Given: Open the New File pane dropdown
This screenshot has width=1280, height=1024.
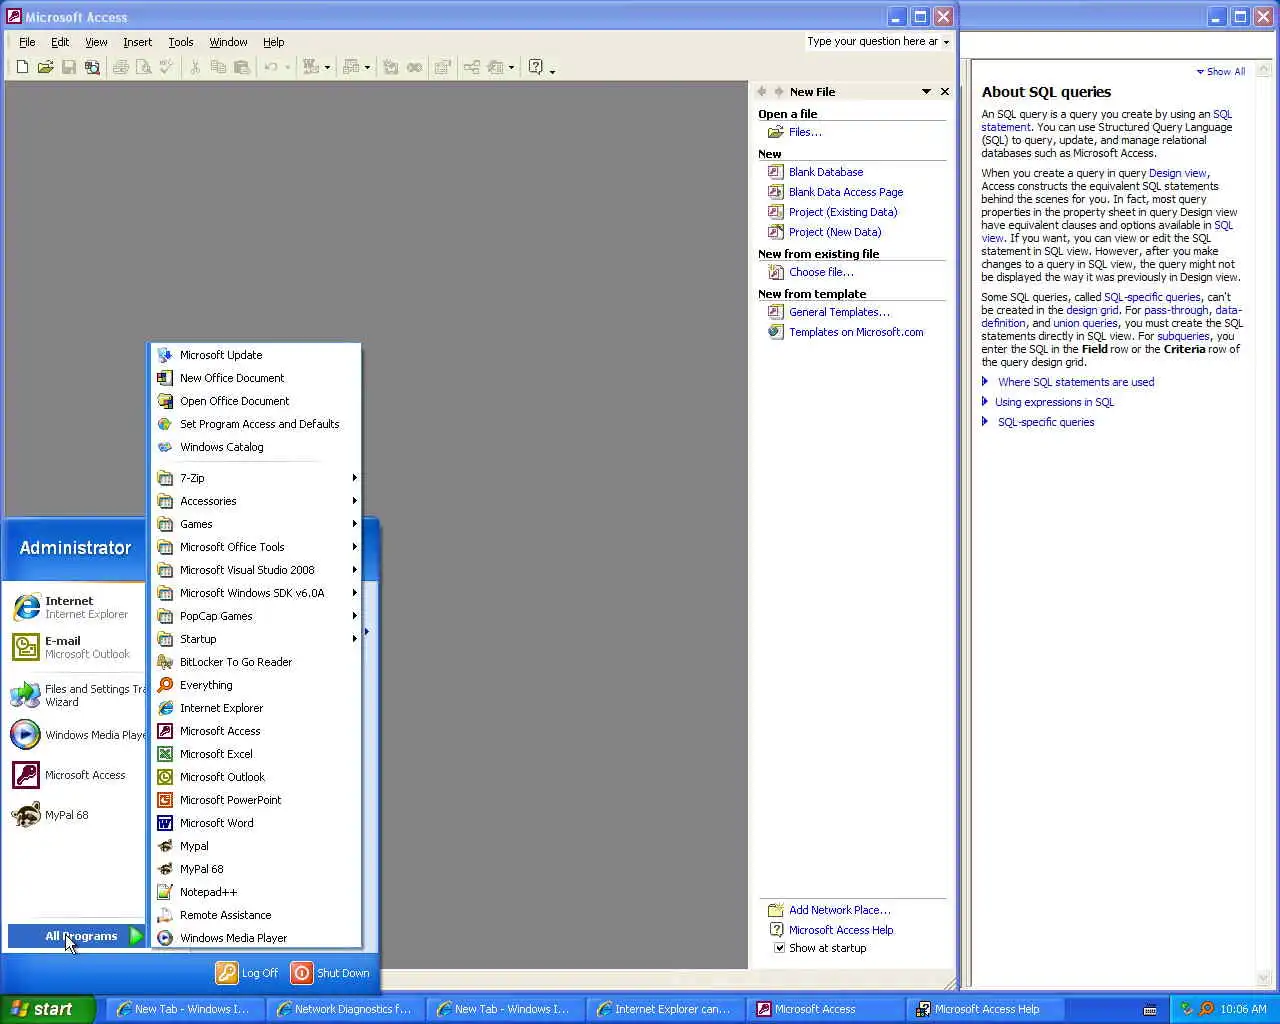Looking at the screenshot, I should coord(926,91).
